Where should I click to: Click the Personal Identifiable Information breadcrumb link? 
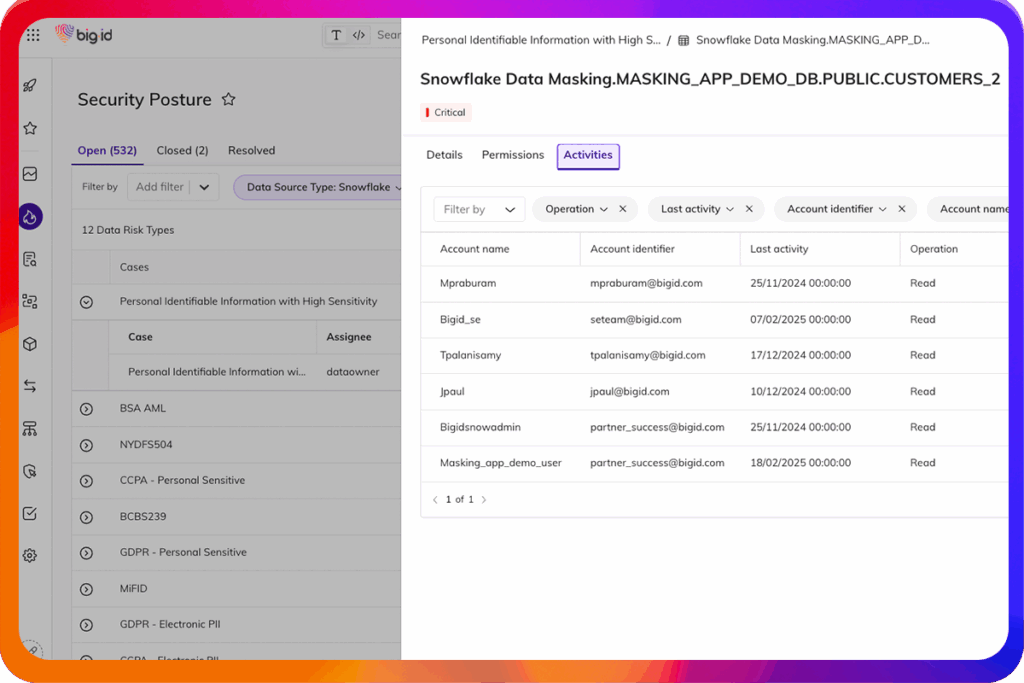click(x=540, y=41)
